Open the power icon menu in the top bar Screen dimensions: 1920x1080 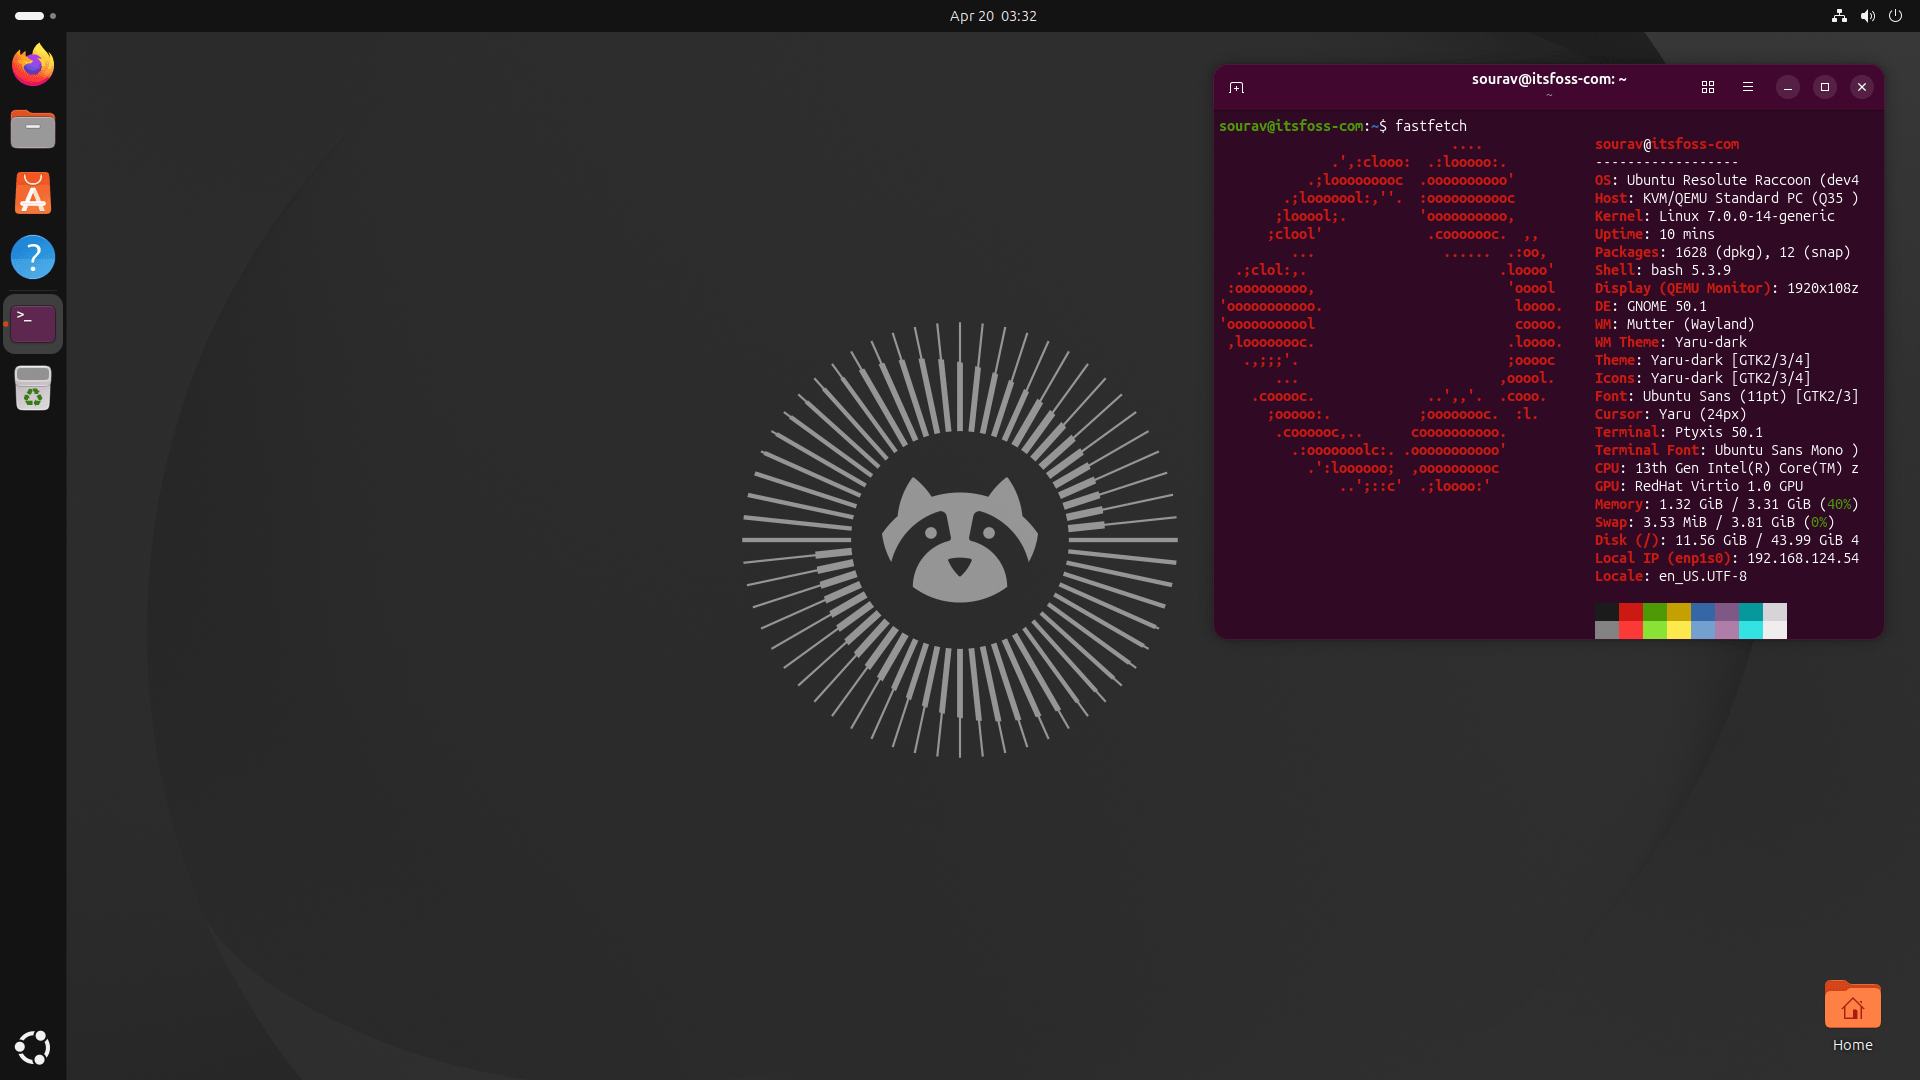[x=1896, y=16]
